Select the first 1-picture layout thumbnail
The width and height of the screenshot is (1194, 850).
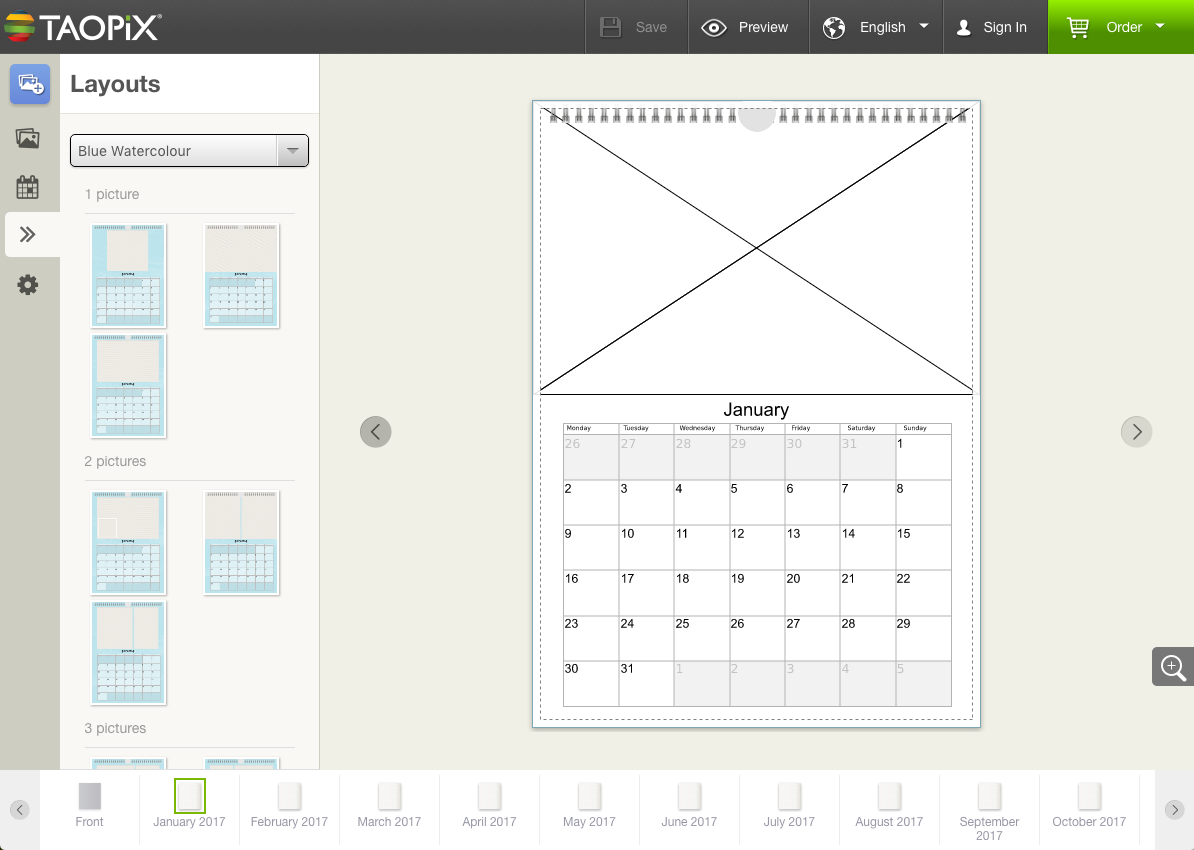tap(128, 275)
